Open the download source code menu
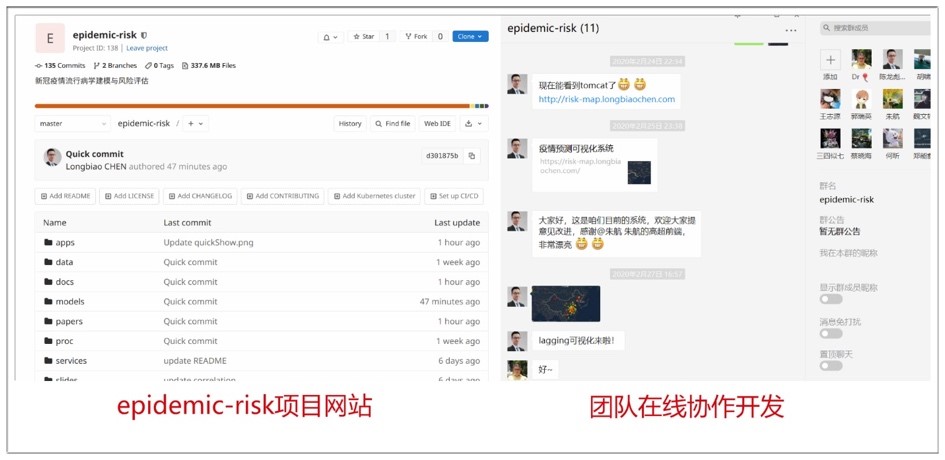Screen dimensions: 945x460 (474, 124)
